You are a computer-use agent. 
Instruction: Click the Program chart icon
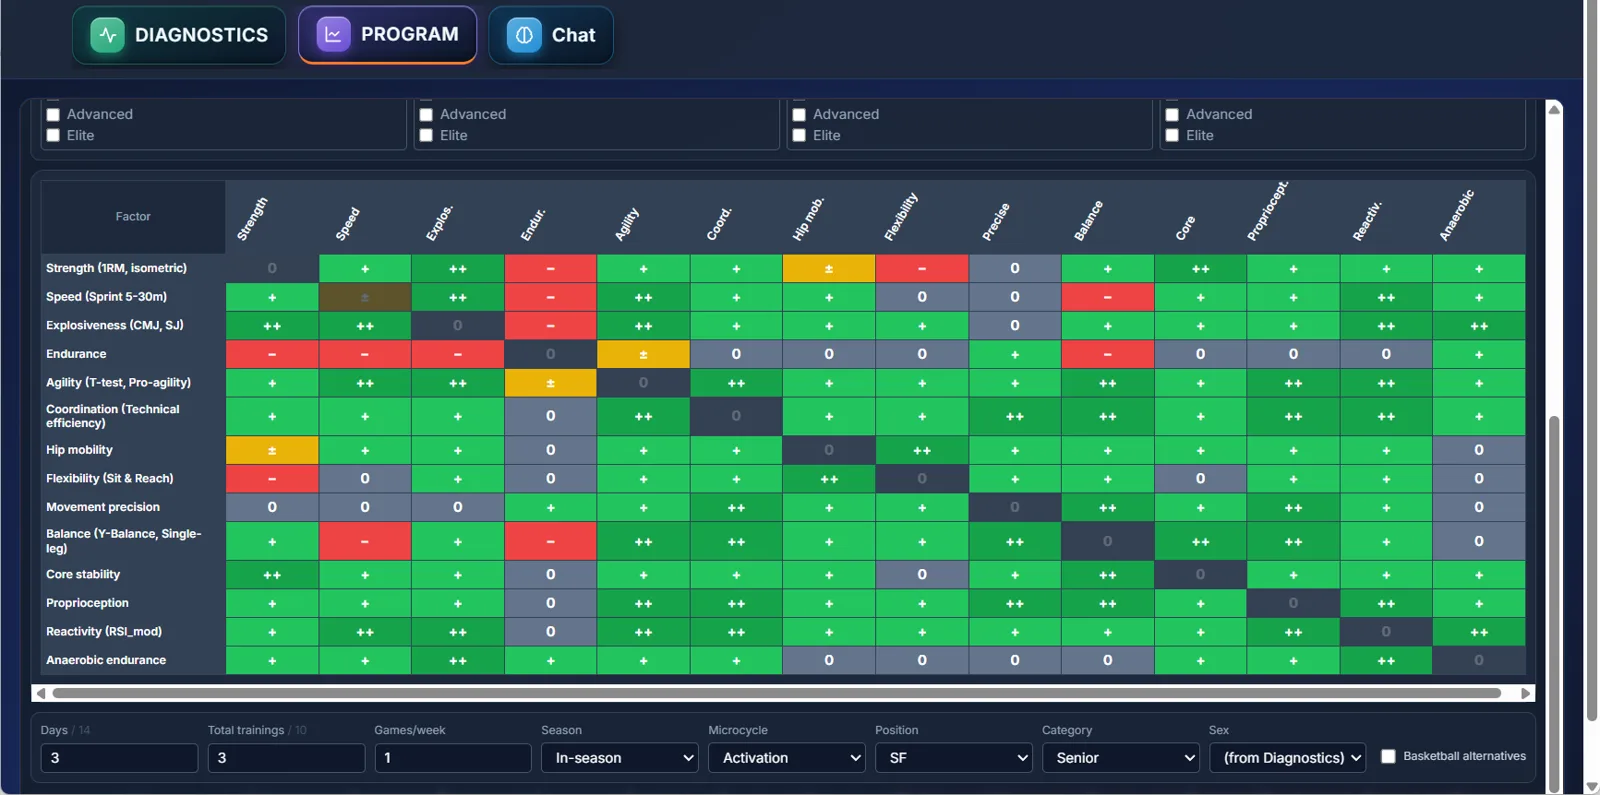[333, 34]
